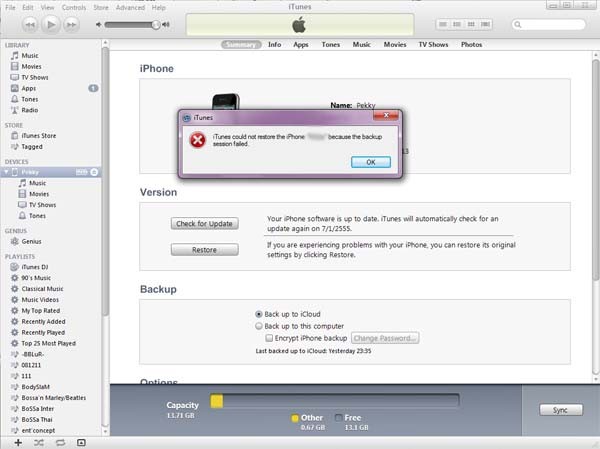The width and height of the screenshot is (600, 449).
Task: Open the Recently Added playlist
Action: point(43,322)
